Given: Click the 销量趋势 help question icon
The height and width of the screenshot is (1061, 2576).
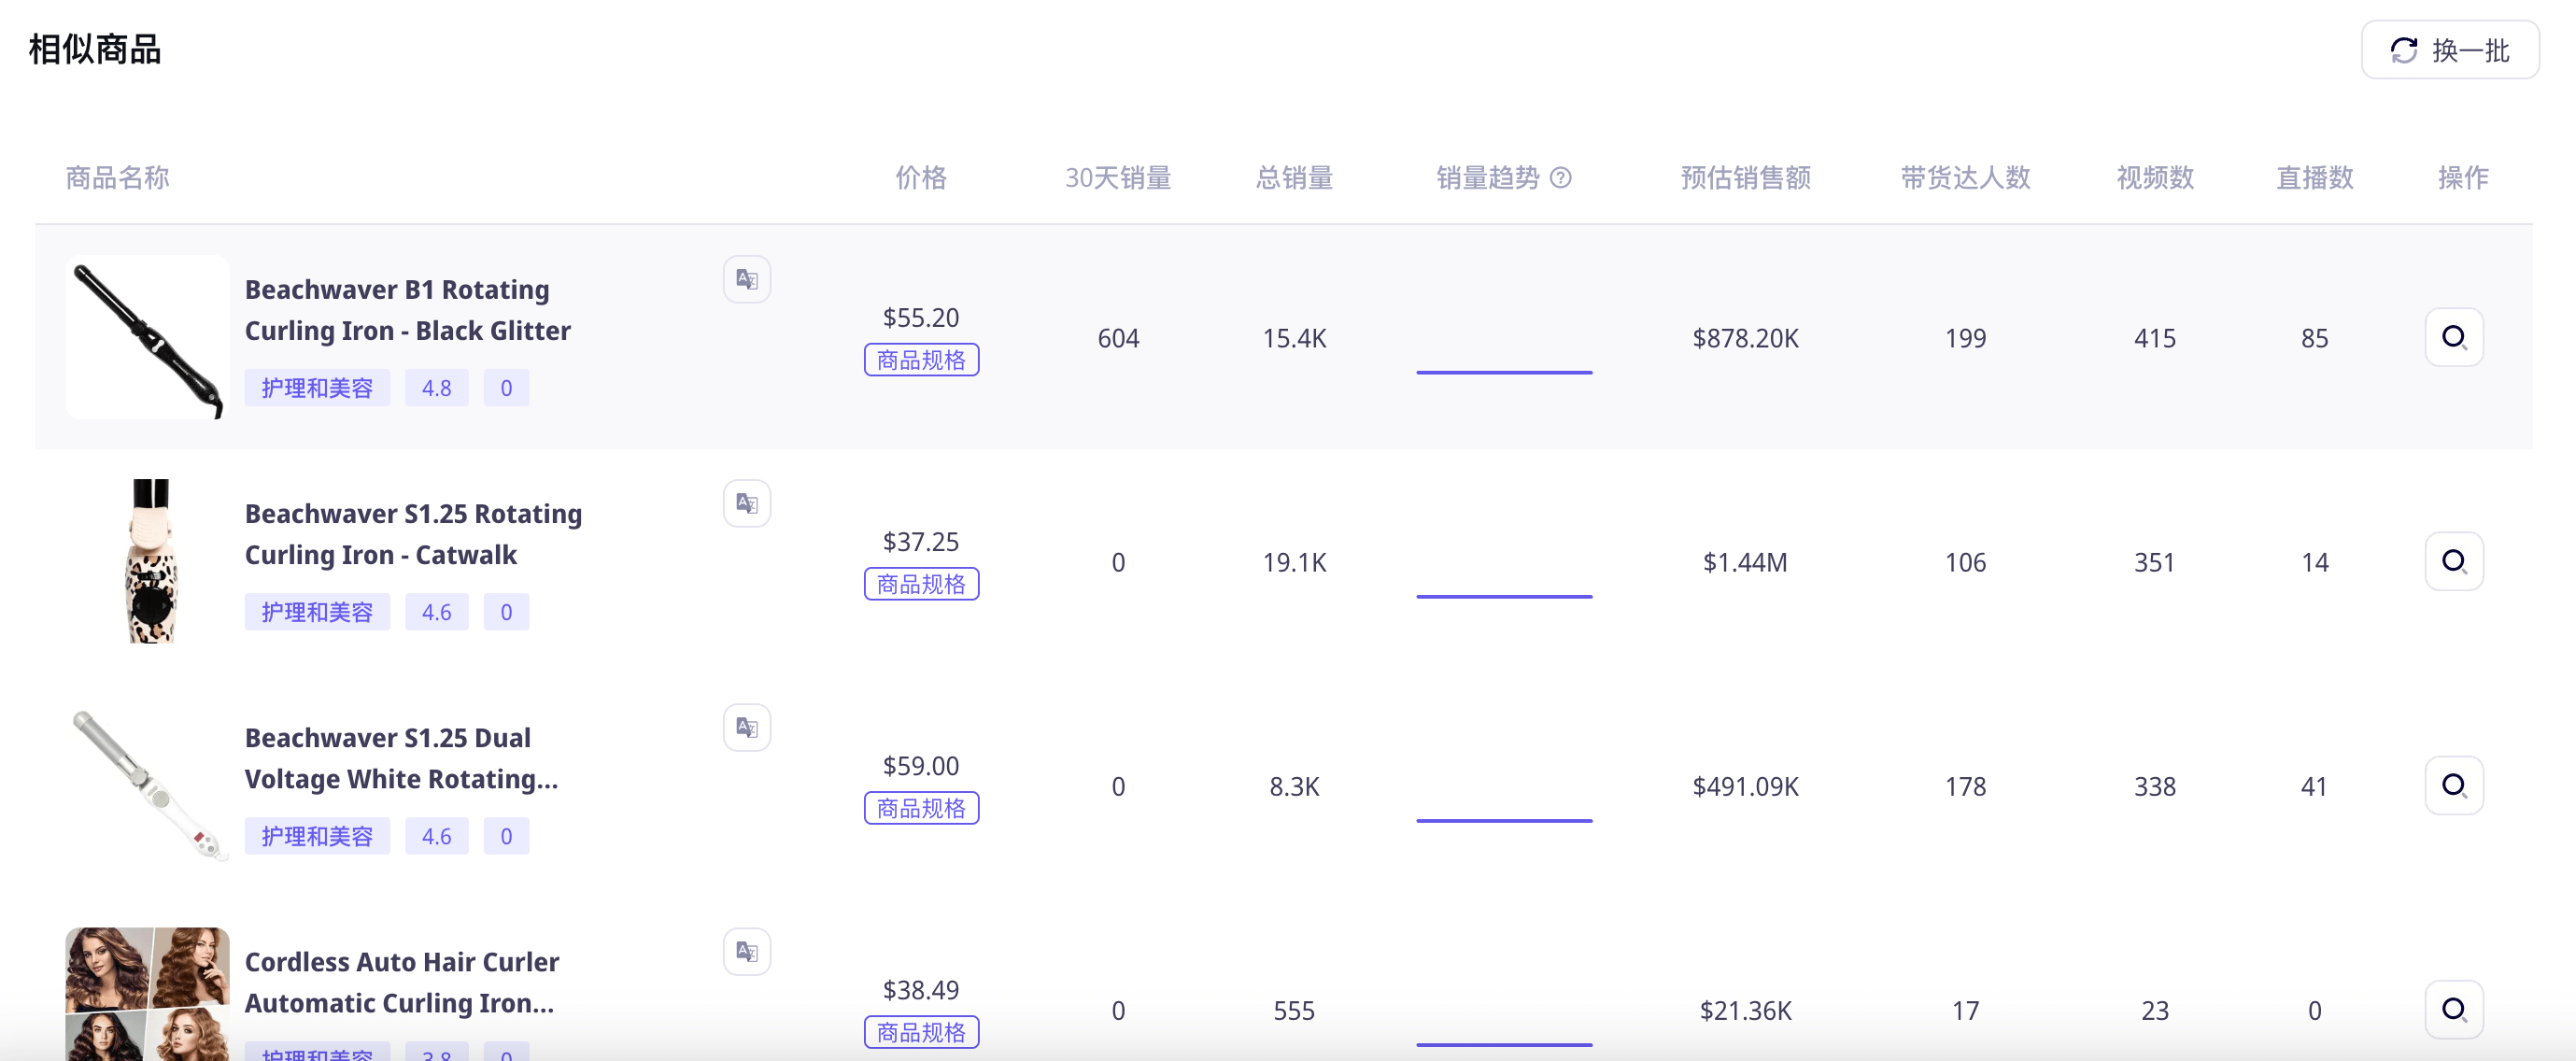Looking at the screenshot, I should tap(1560, 178).
